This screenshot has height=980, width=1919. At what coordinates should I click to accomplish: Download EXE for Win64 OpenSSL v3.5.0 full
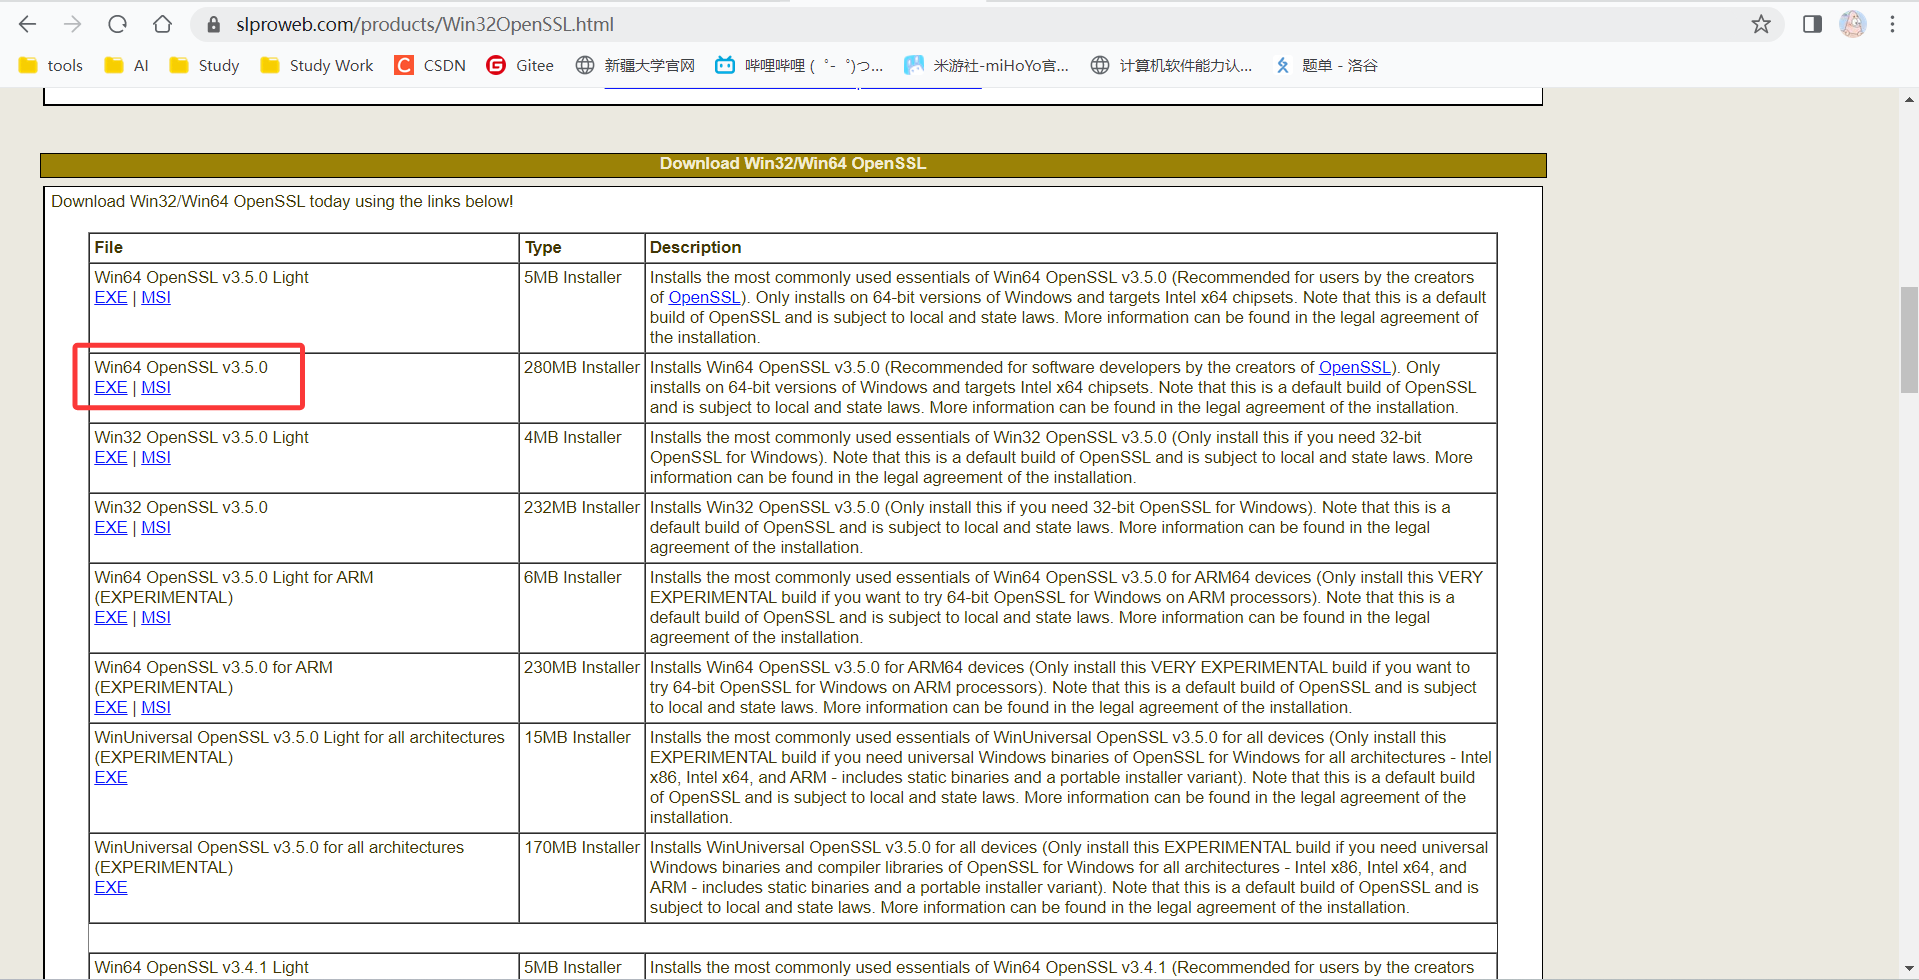(111, 387)
